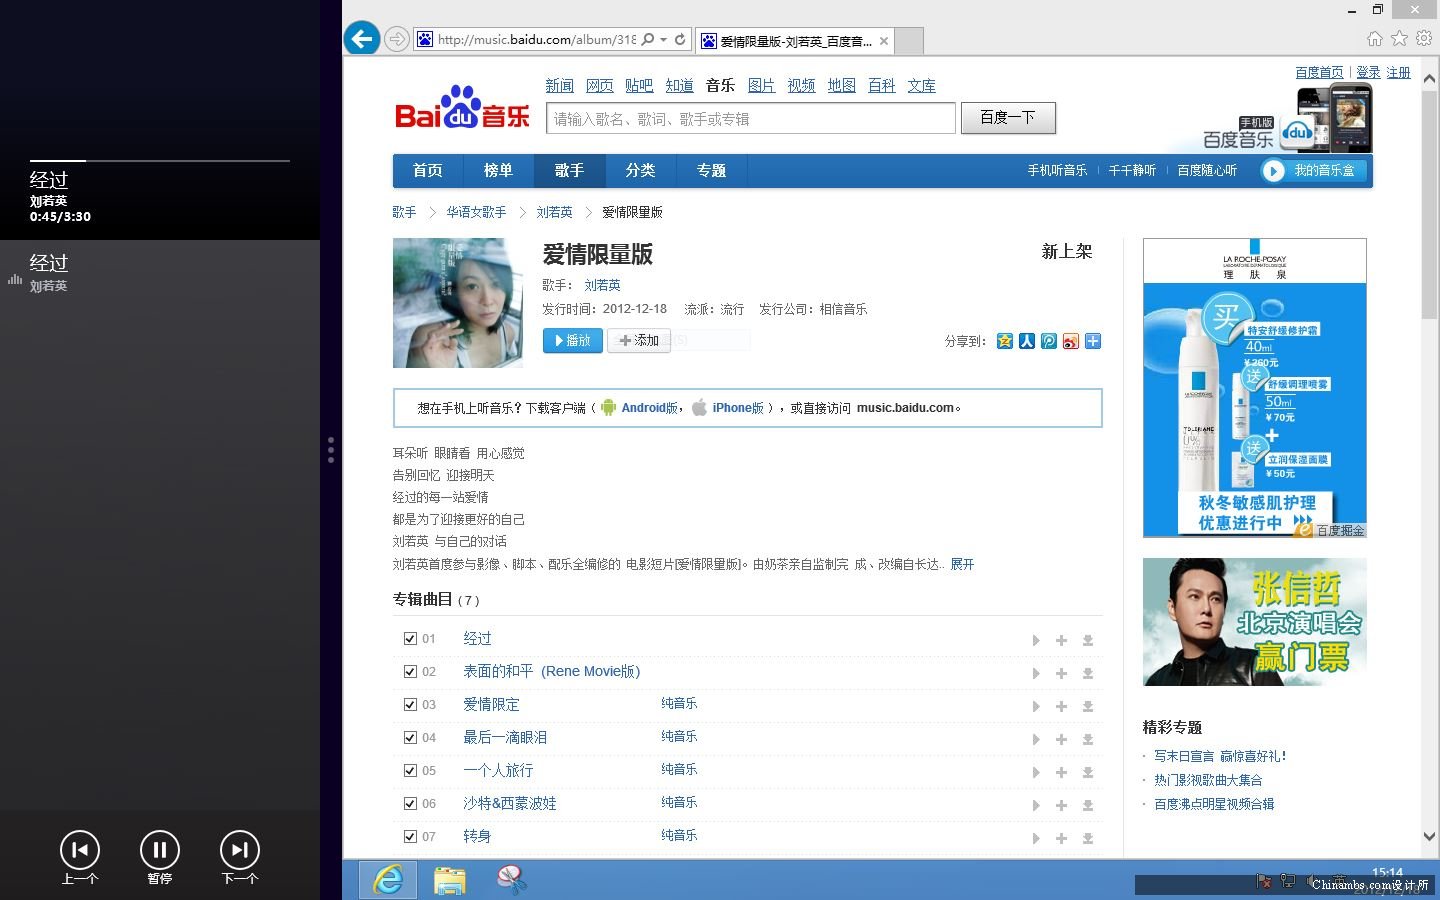Download the track 经过
This screenshot has height=900, width=1440.
pyautogui.click(x=1087, y=640)
